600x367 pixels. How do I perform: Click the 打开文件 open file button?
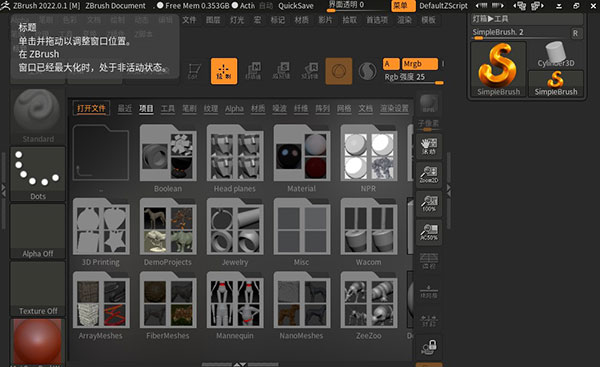pyautogui.click(x=91, y=108)
